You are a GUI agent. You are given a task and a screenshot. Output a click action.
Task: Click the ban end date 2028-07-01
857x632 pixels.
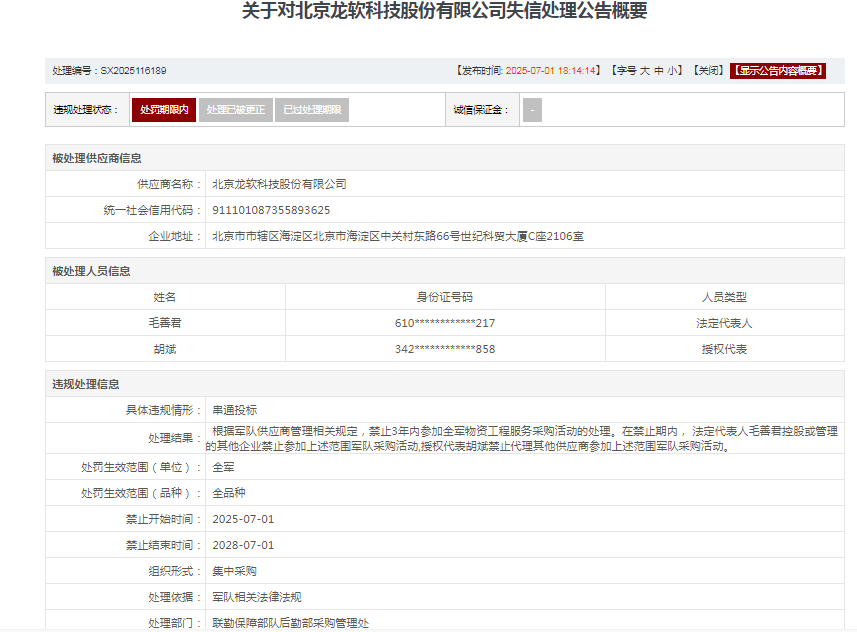pyautogui.click(x=243, y=546)
